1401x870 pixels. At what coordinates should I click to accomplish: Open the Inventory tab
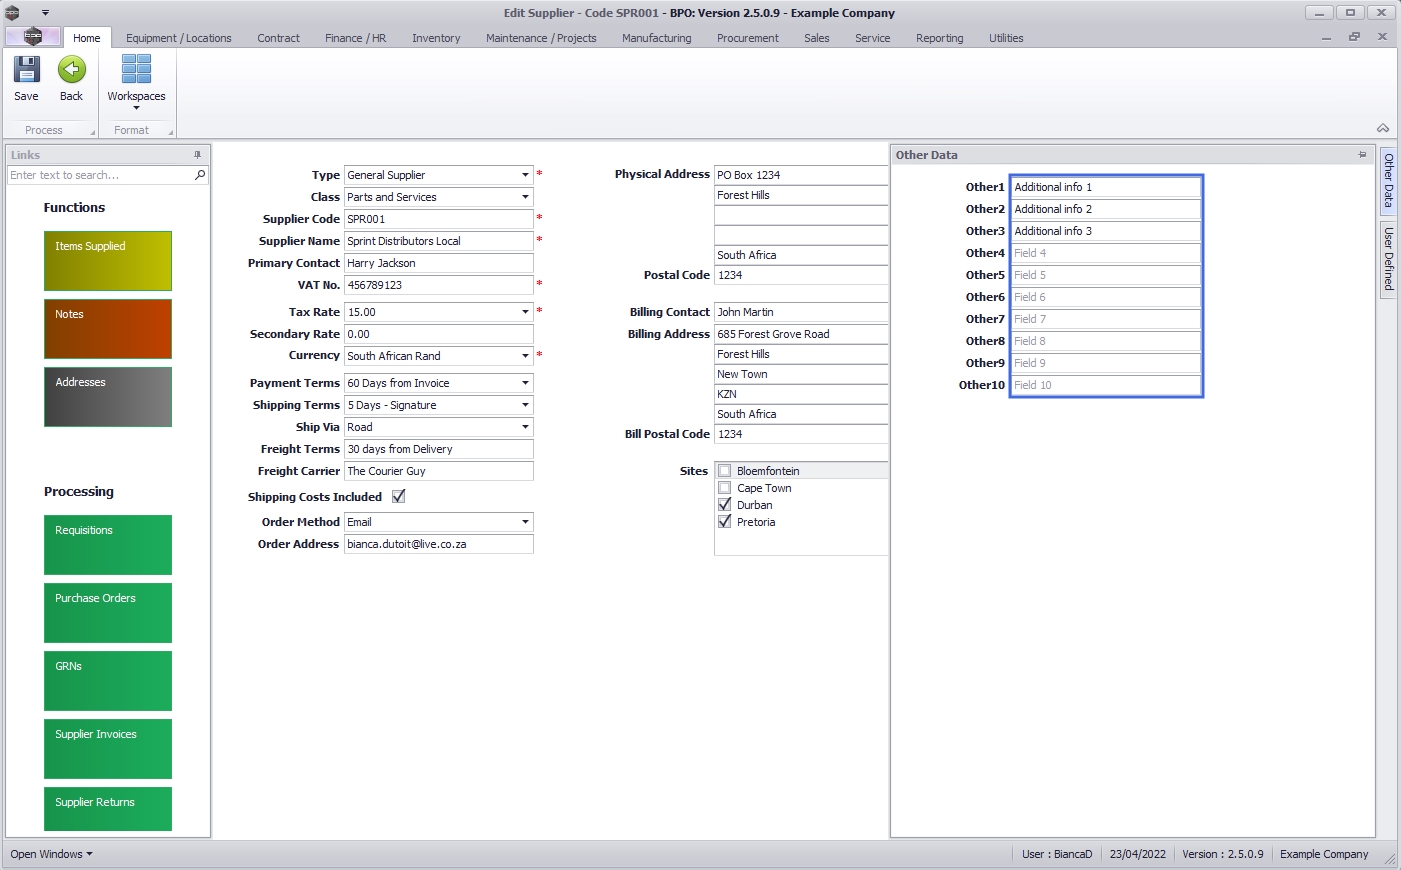click(x=436, y=38)
